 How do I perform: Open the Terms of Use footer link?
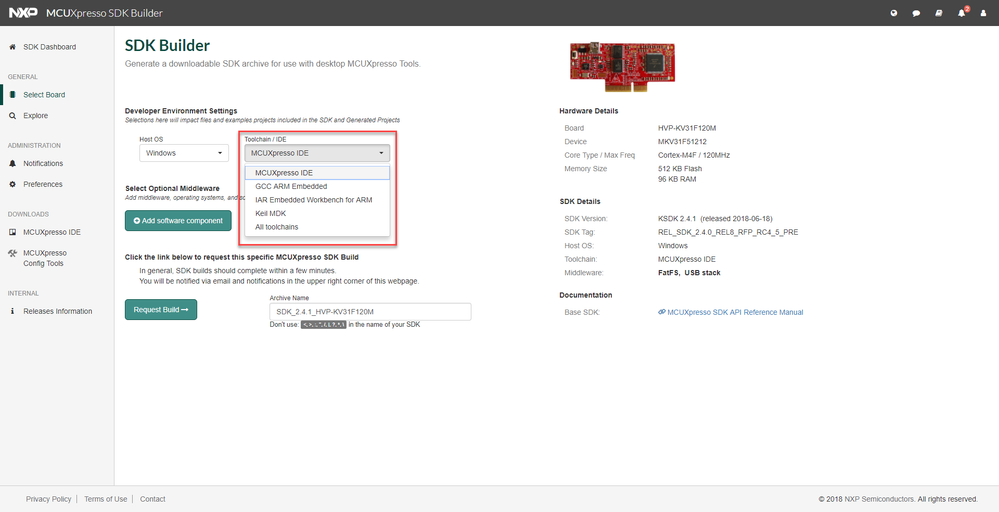tap(105, 499)
